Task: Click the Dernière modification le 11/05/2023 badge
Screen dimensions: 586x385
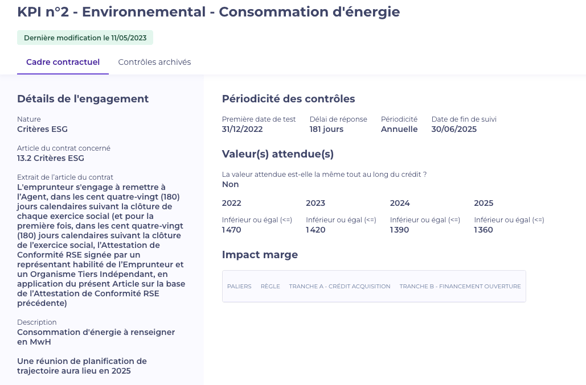Action: (x=85, y=38)
